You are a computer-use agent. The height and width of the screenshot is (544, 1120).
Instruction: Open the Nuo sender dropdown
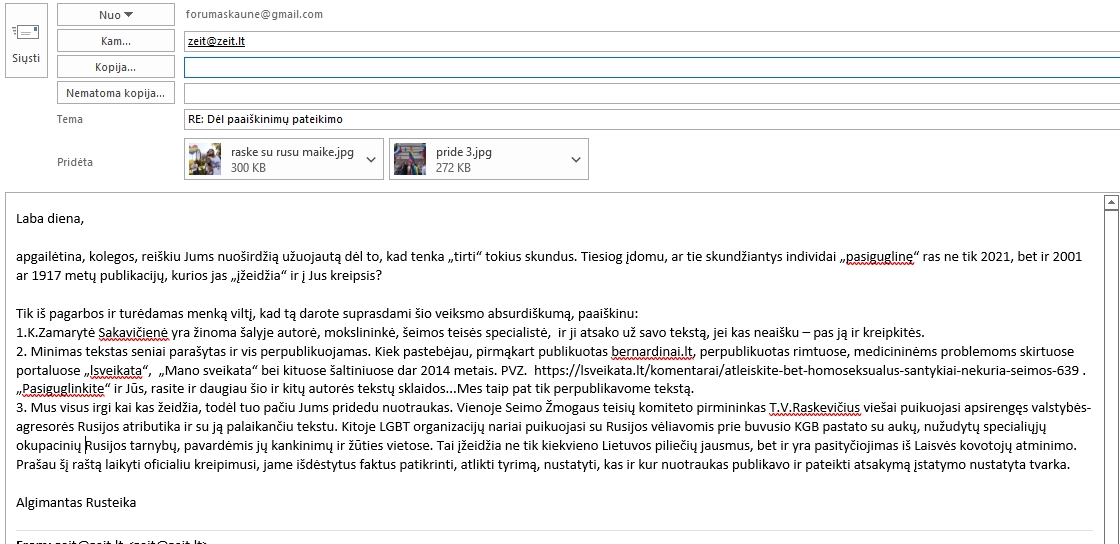pos(116,15)
